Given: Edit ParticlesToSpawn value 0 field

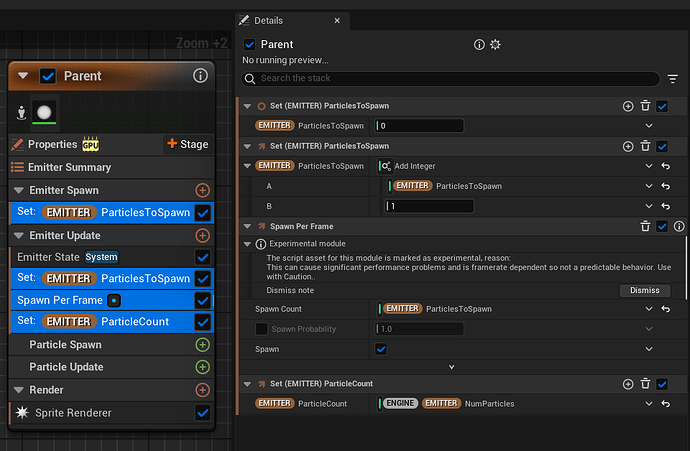Looking at the screenshot, I should (x=419, y=126).
